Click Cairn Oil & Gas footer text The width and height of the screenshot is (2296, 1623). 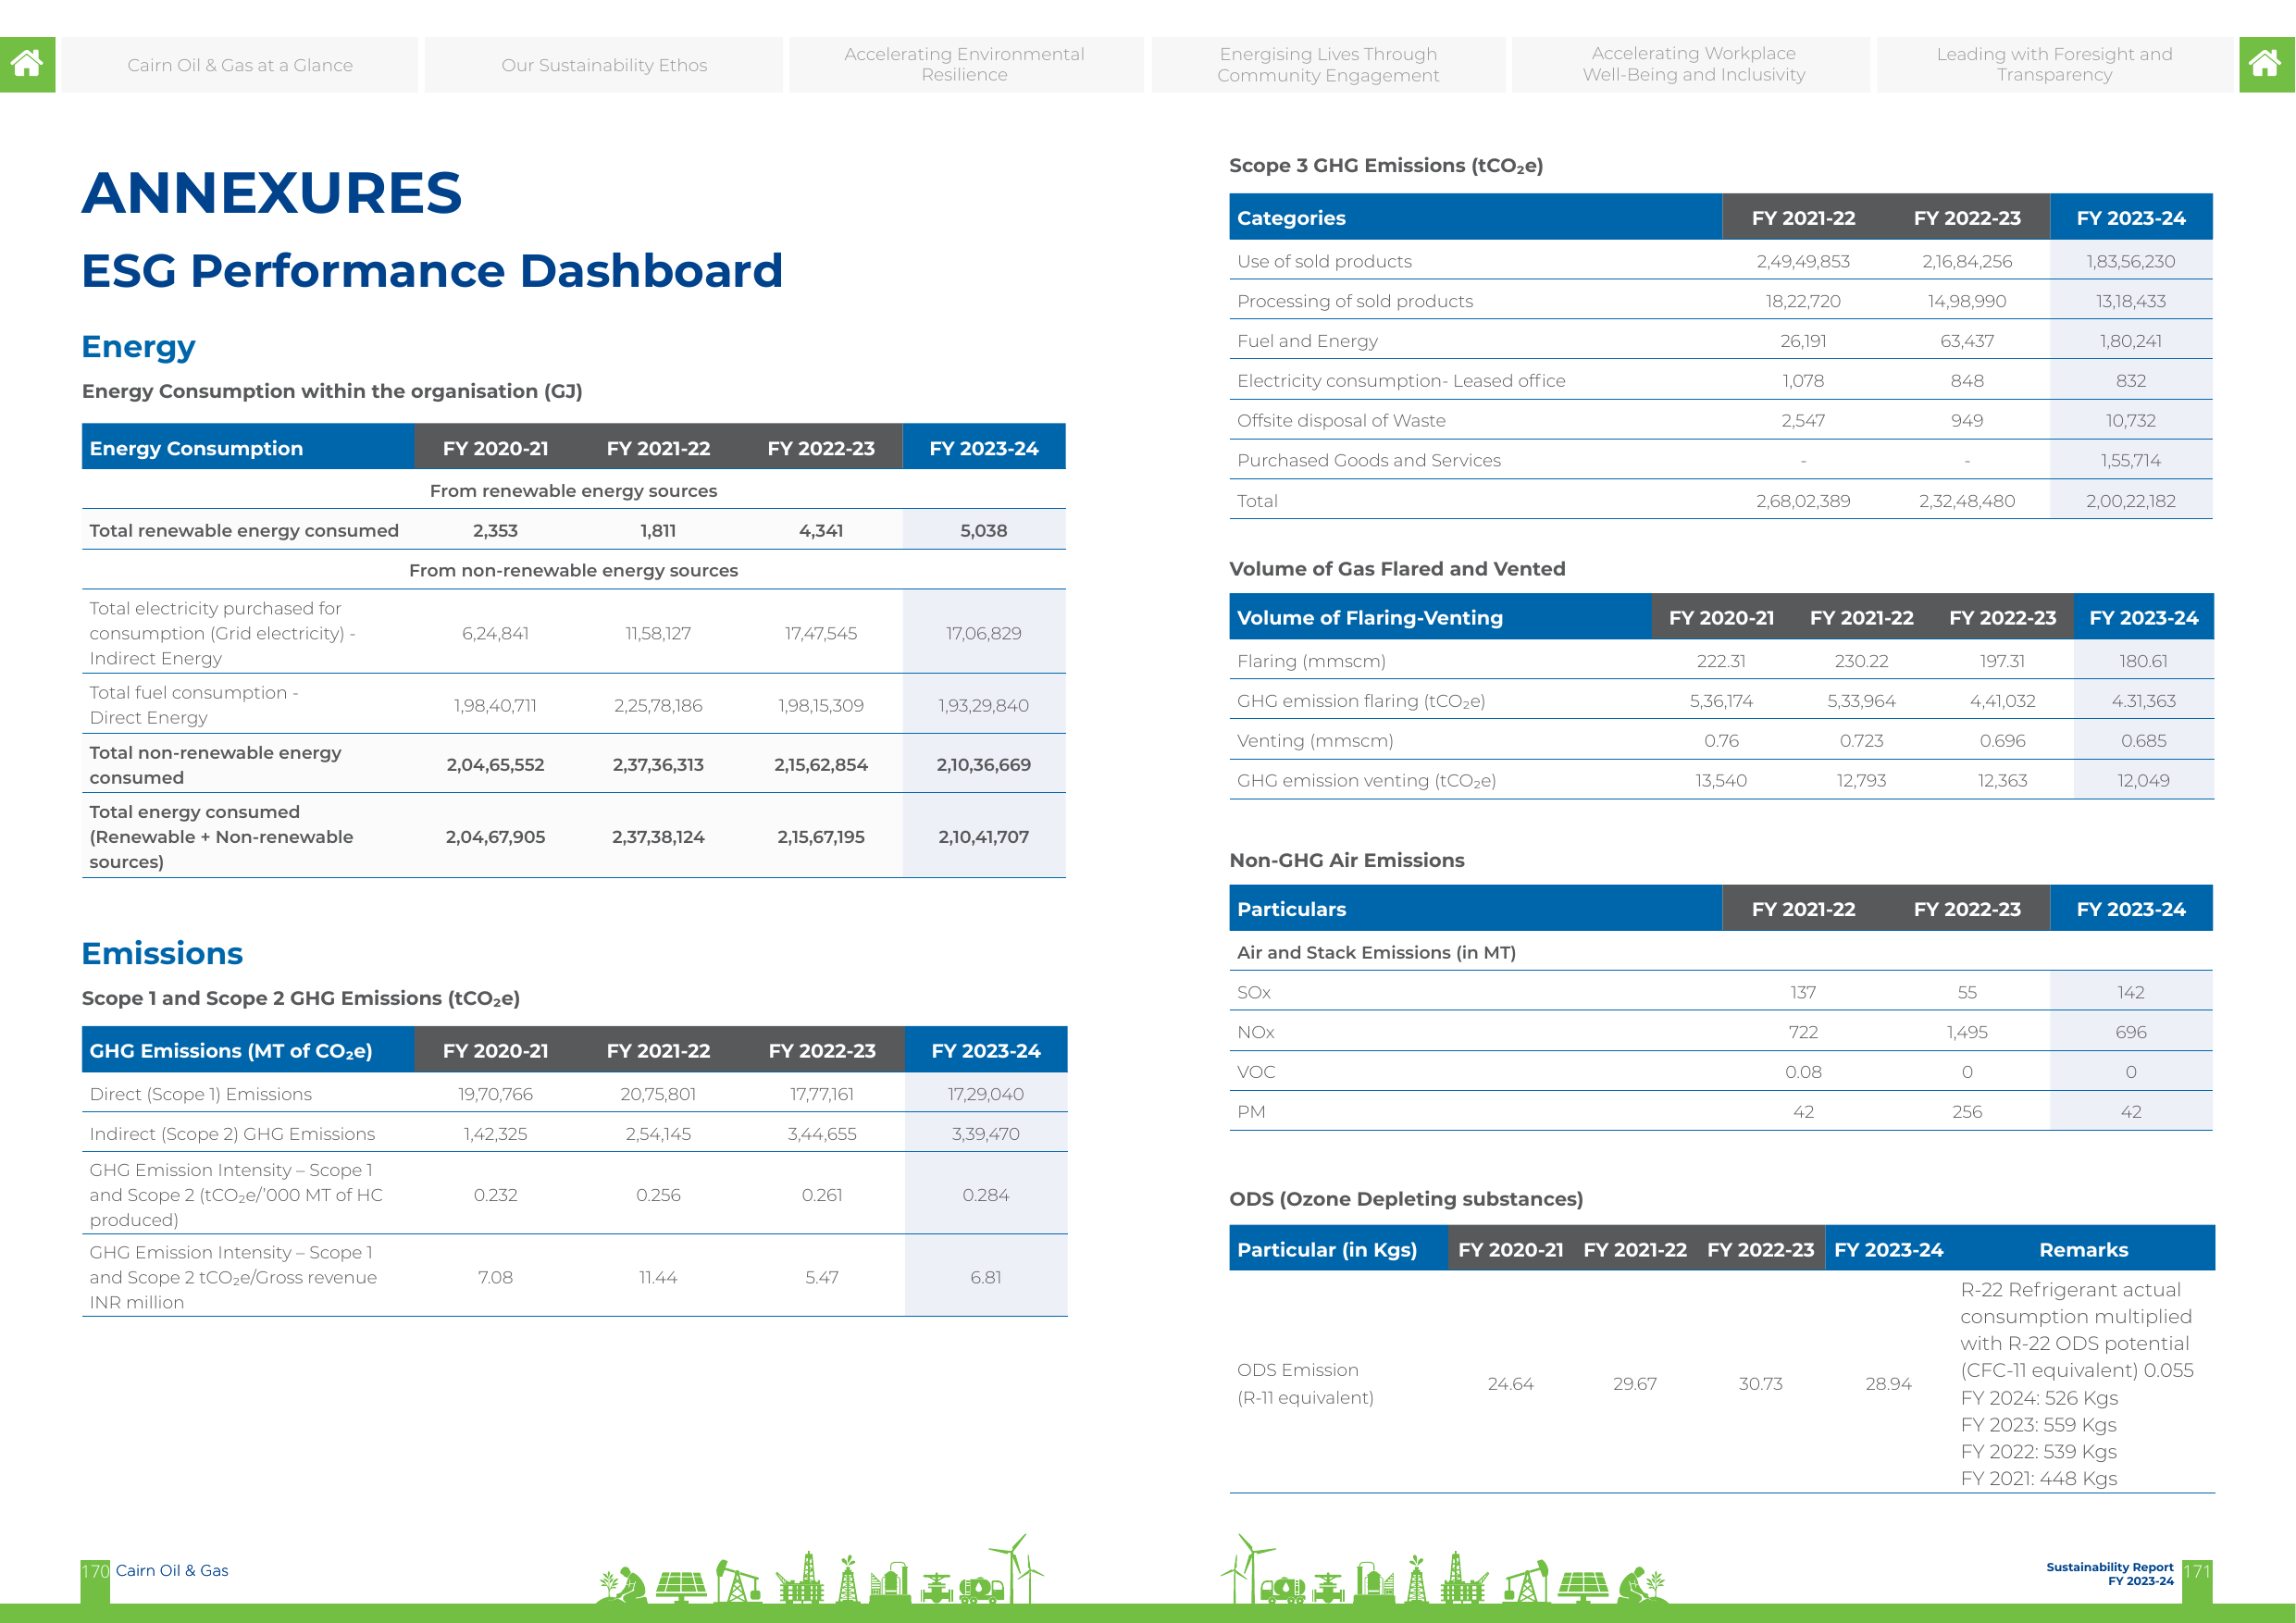pos(172,1571)
